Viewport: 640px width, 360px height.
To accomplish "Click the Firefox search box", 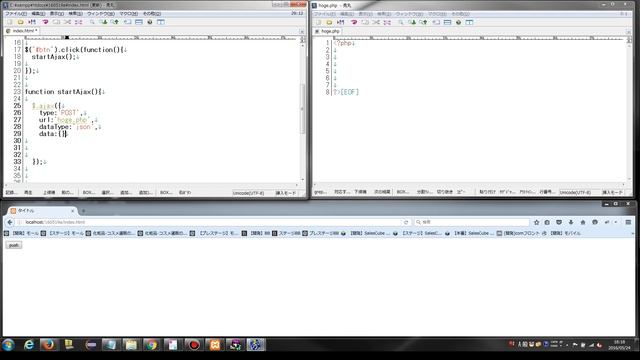I will coord(471,222).
